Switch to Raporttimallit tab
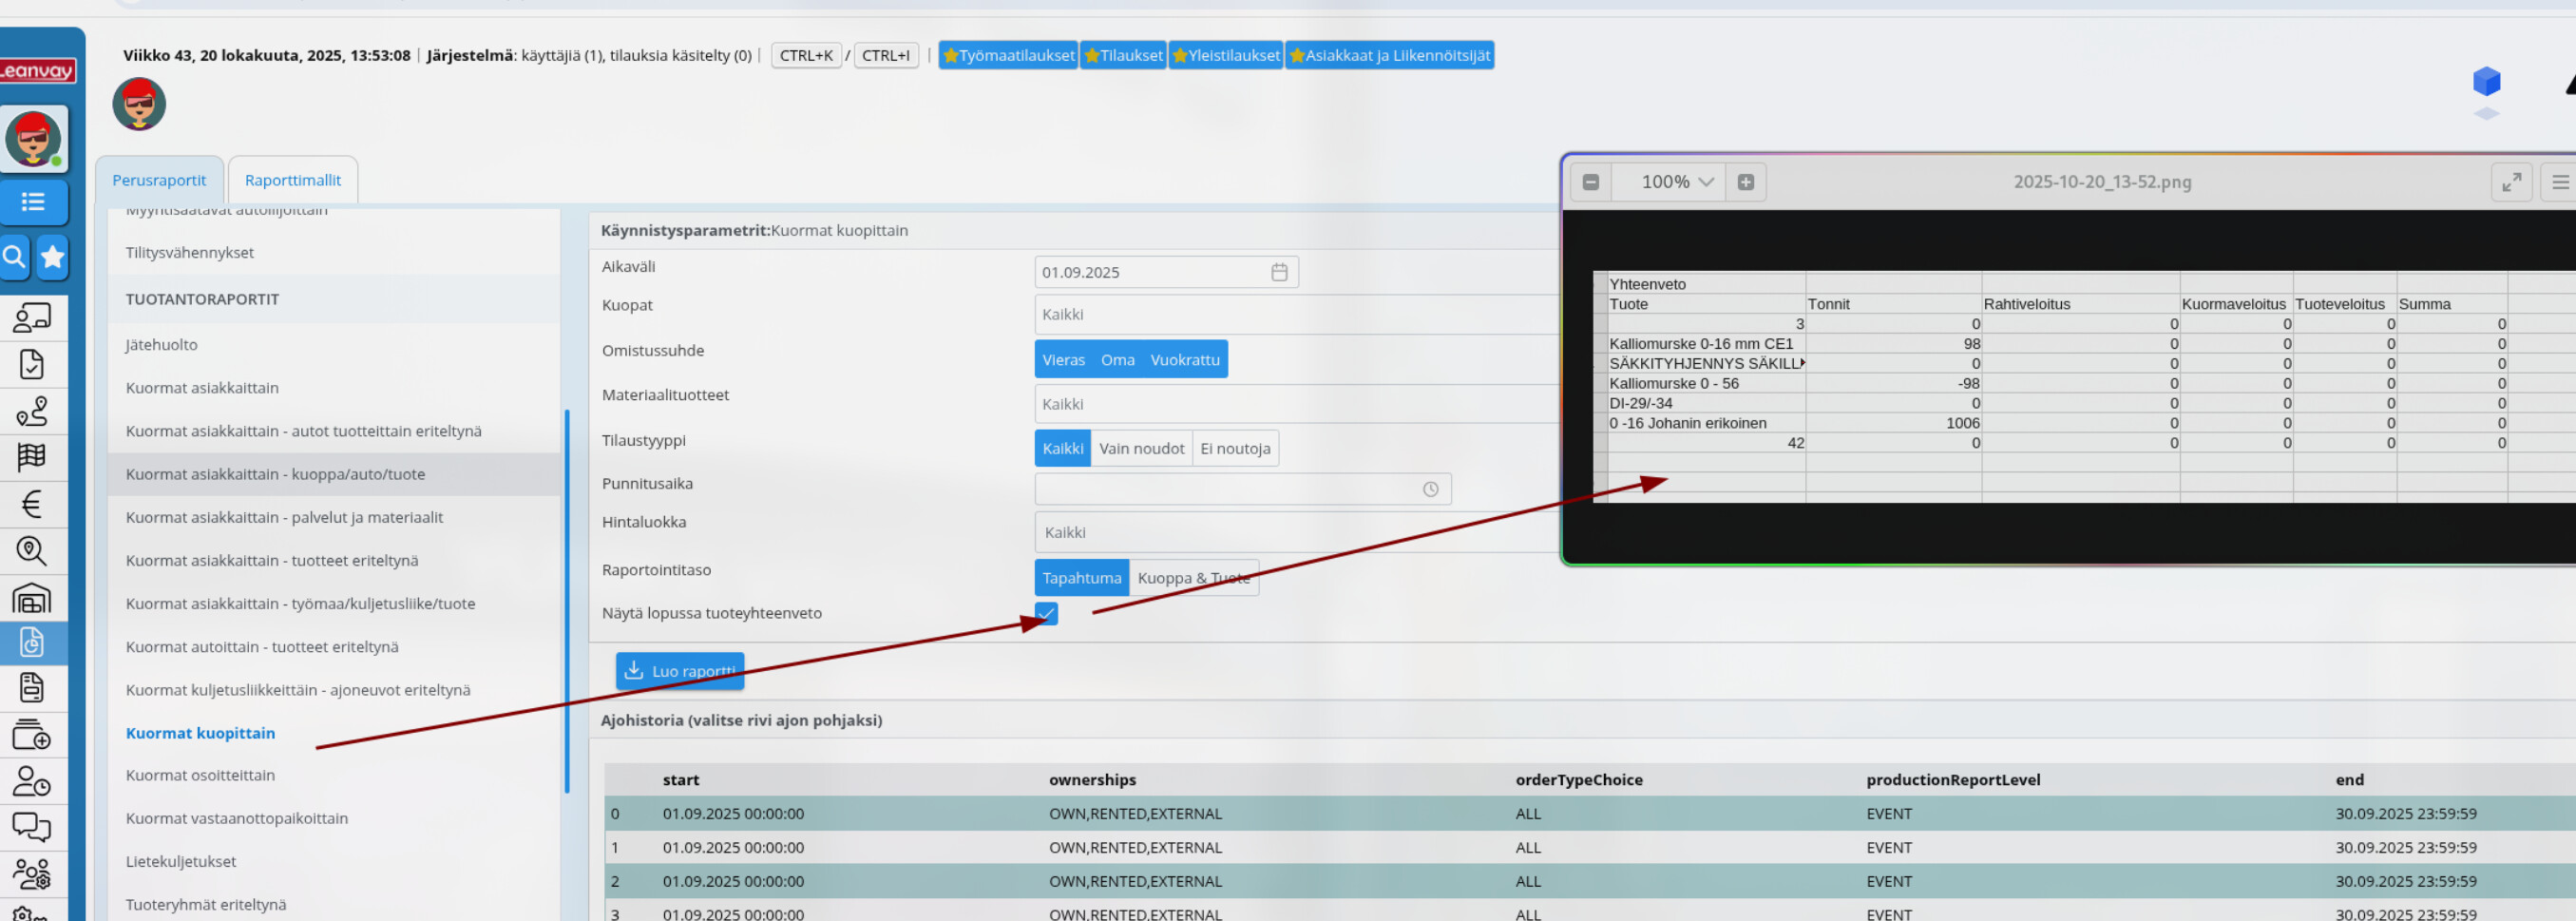This screenshot has height=921, width=2576. pos(292,180)
